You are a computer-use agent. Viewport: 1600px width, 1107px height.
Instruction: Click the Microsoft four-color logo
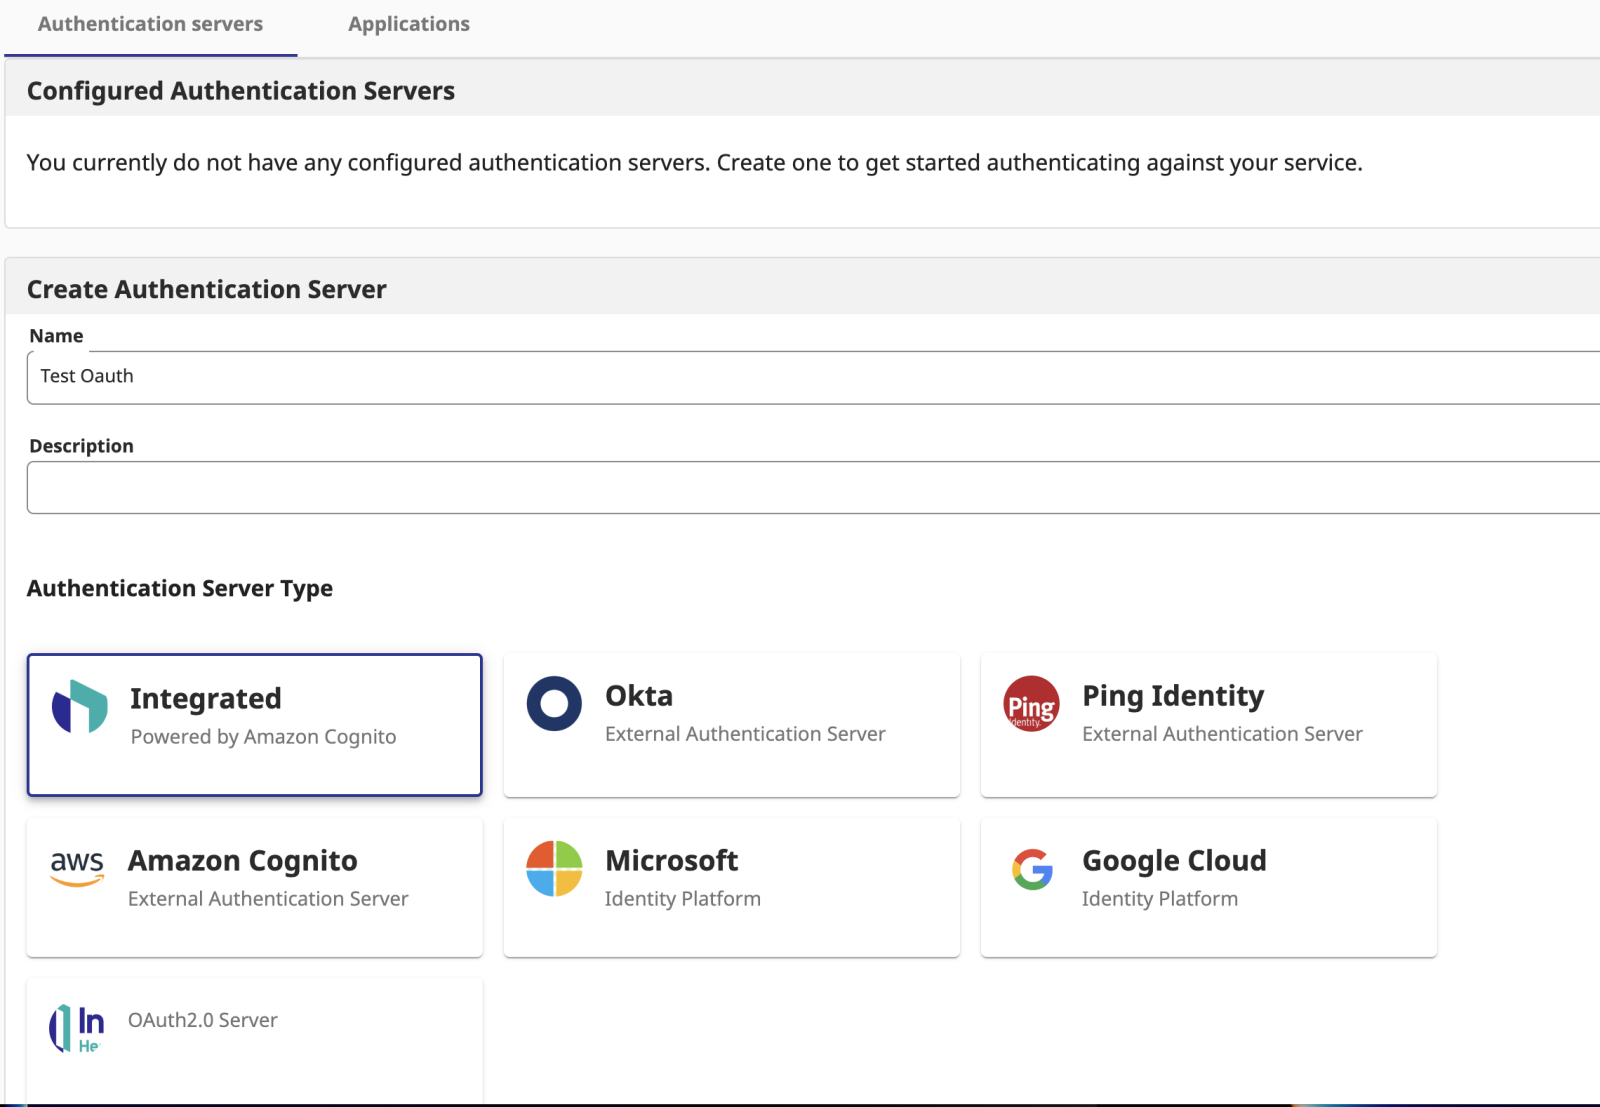coord(554,868)
